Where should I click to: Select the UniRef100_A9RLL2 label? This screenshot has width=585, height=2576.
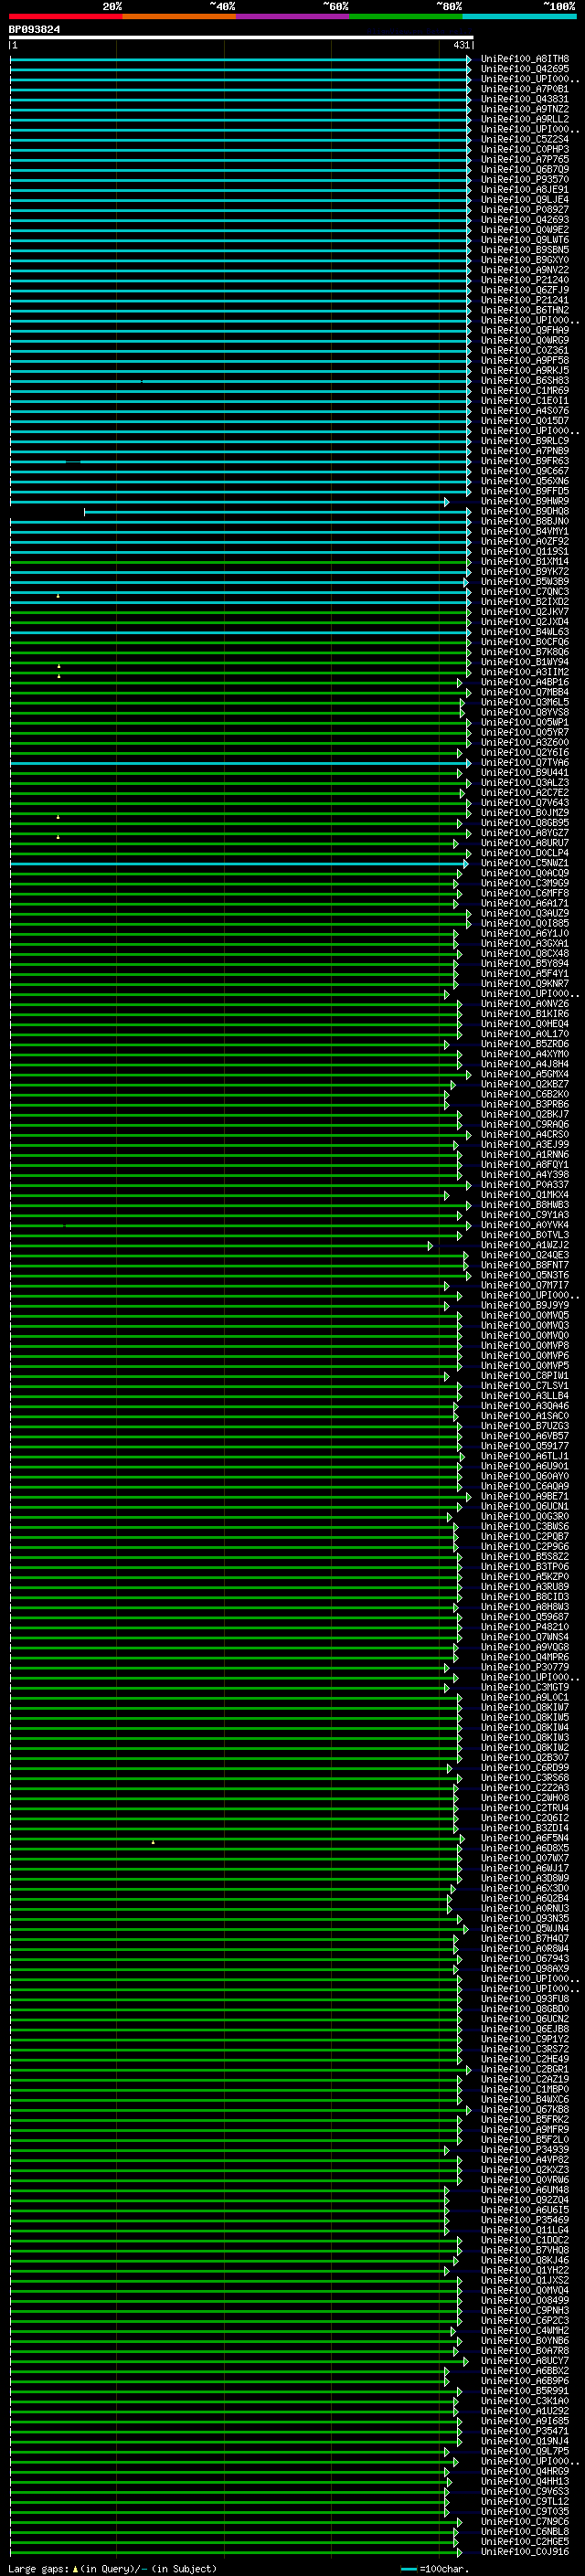click(525, 119)
